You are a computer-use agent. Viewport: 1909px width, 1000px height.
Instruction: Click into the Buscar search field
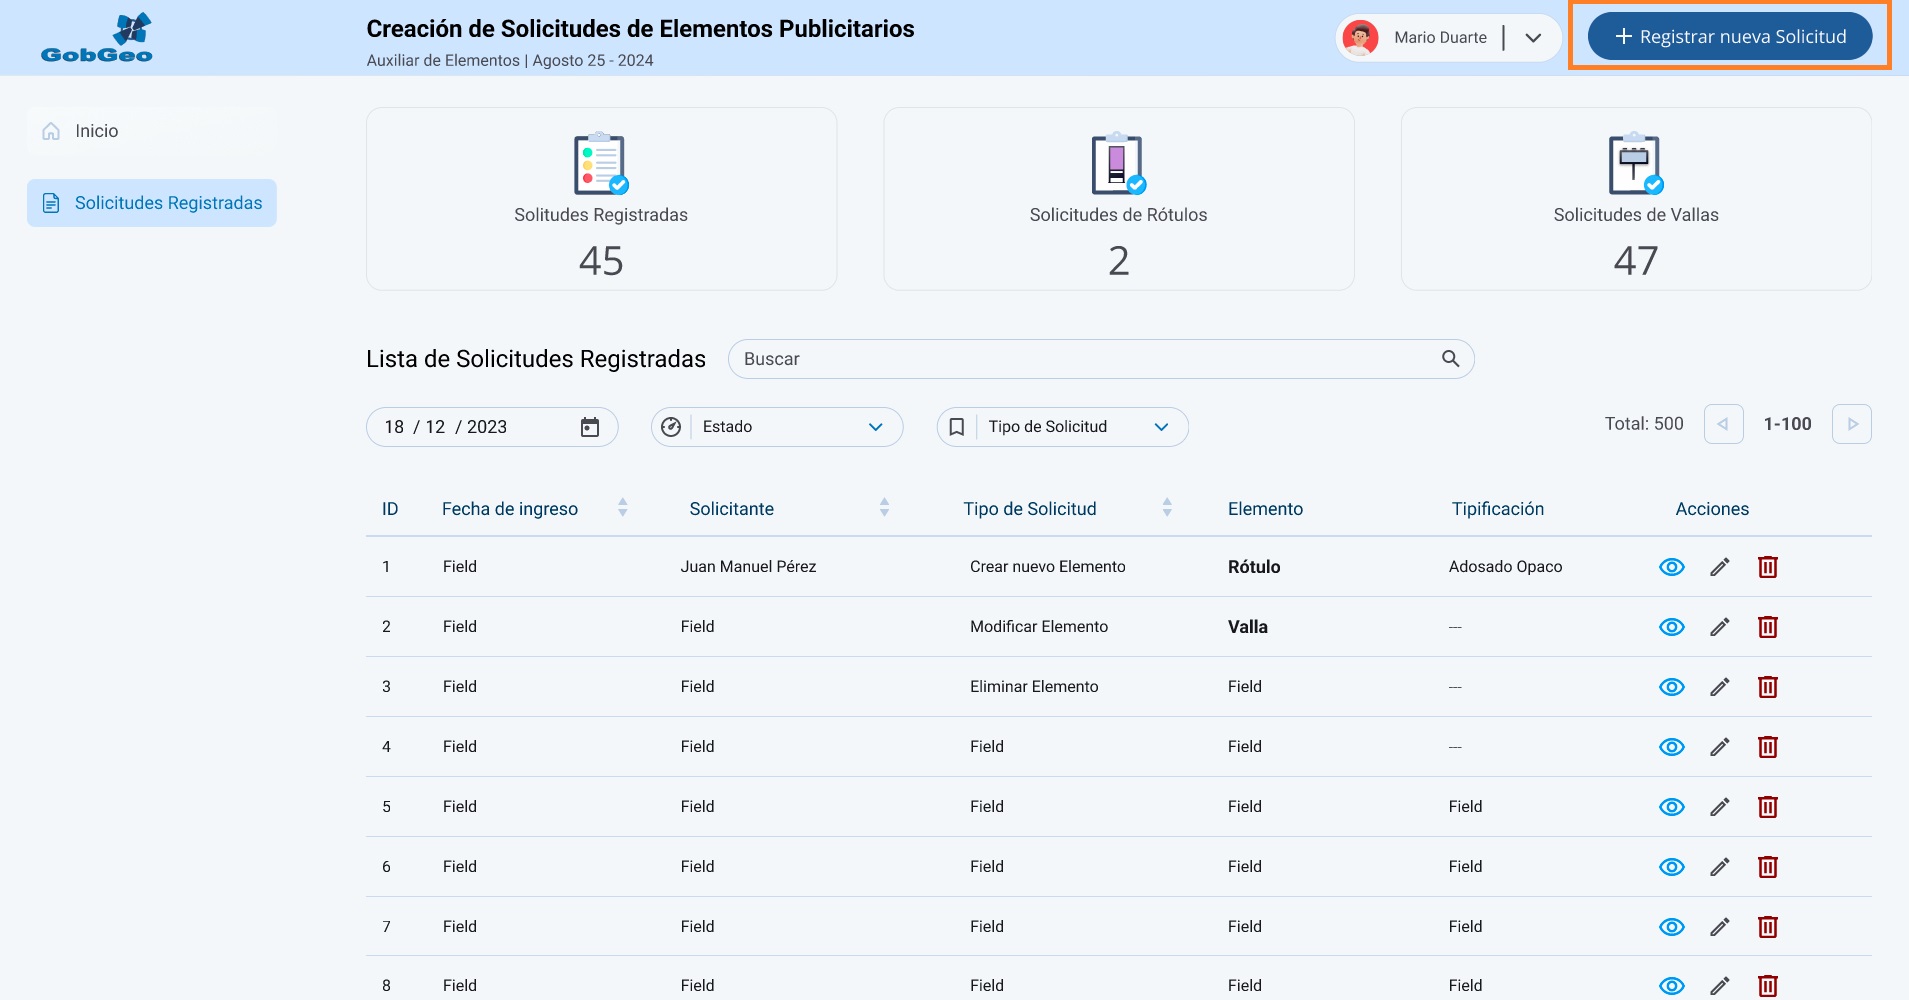click(x=1080, y=359)
